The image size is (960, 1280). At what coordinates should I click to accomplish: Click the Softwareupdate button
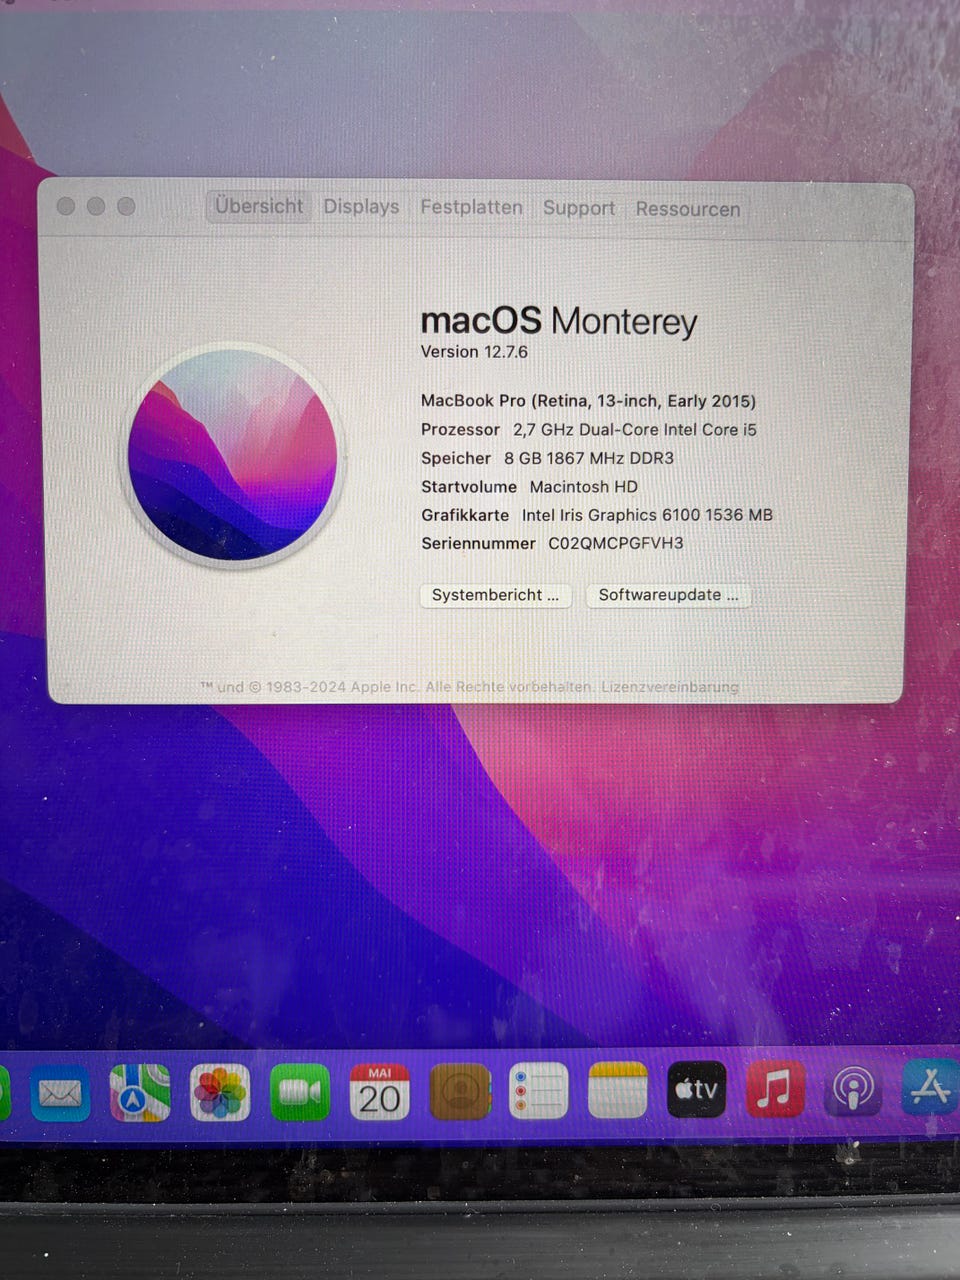point(668,595)
